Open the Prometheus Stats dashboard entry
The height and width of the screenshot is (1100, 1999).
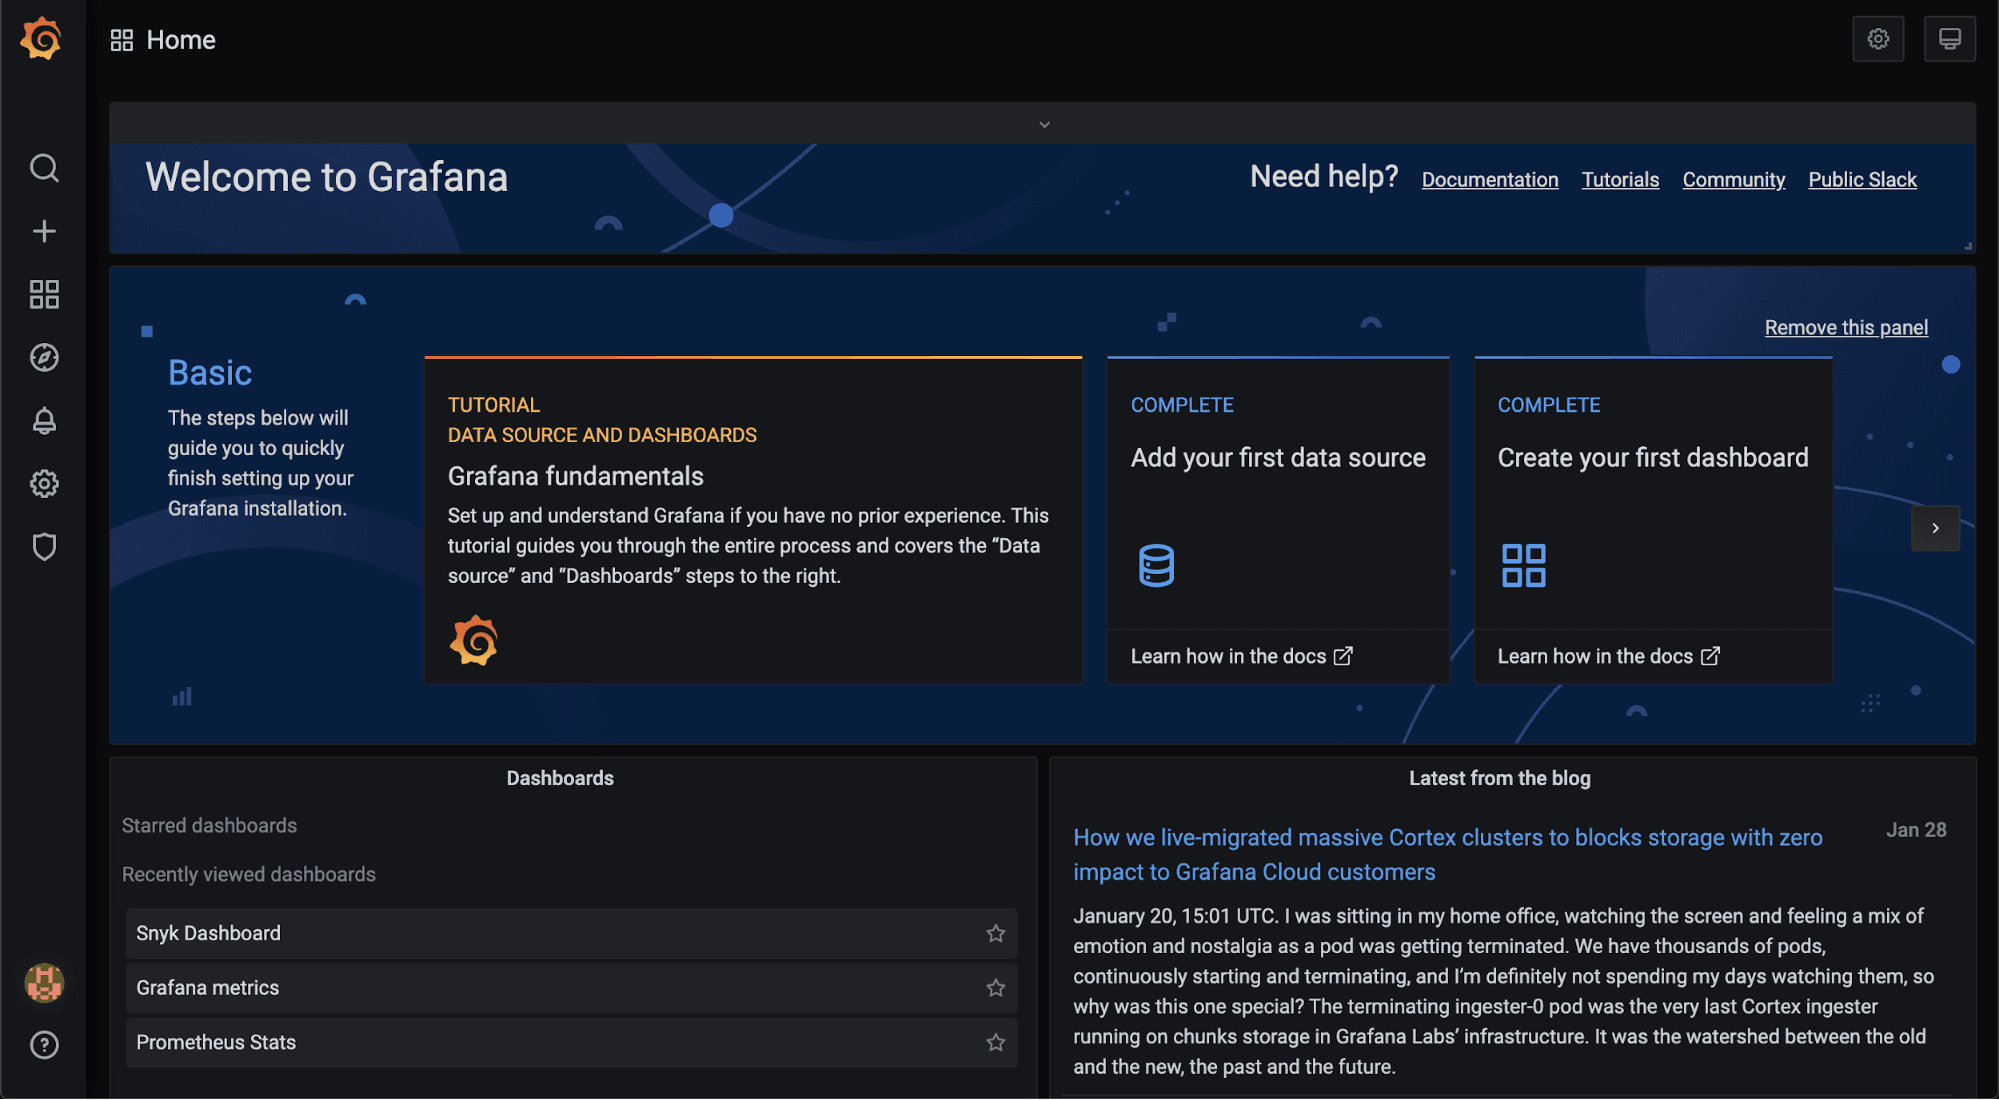(571, 1042)
